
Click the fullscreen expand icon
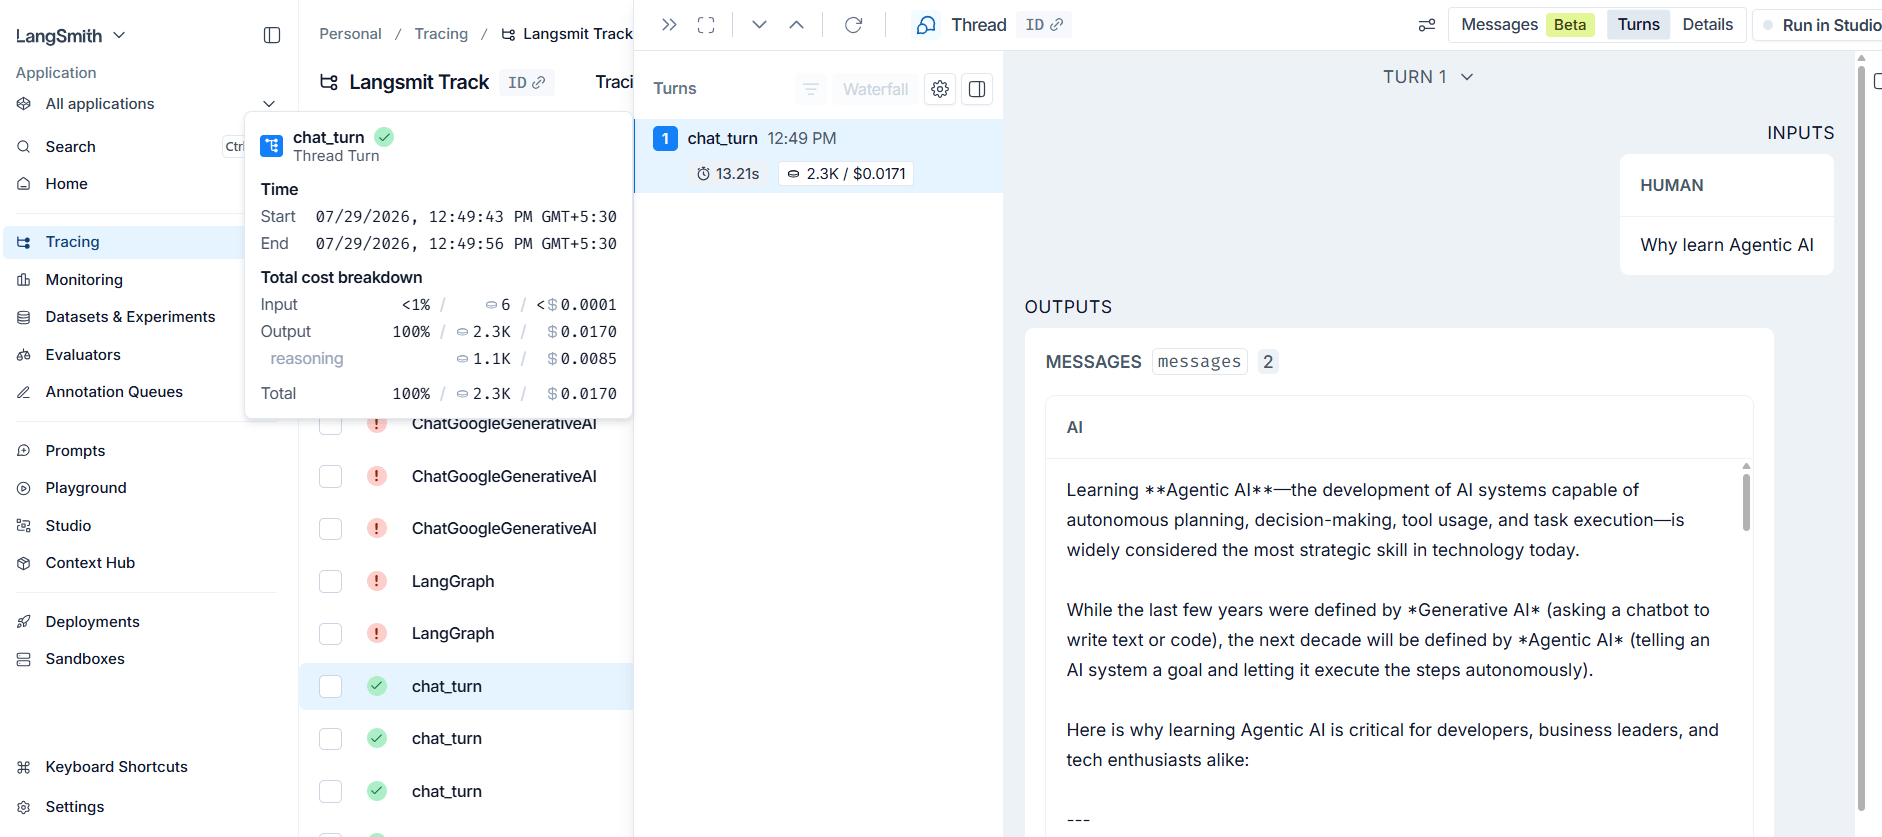click(x=706, y=25)
